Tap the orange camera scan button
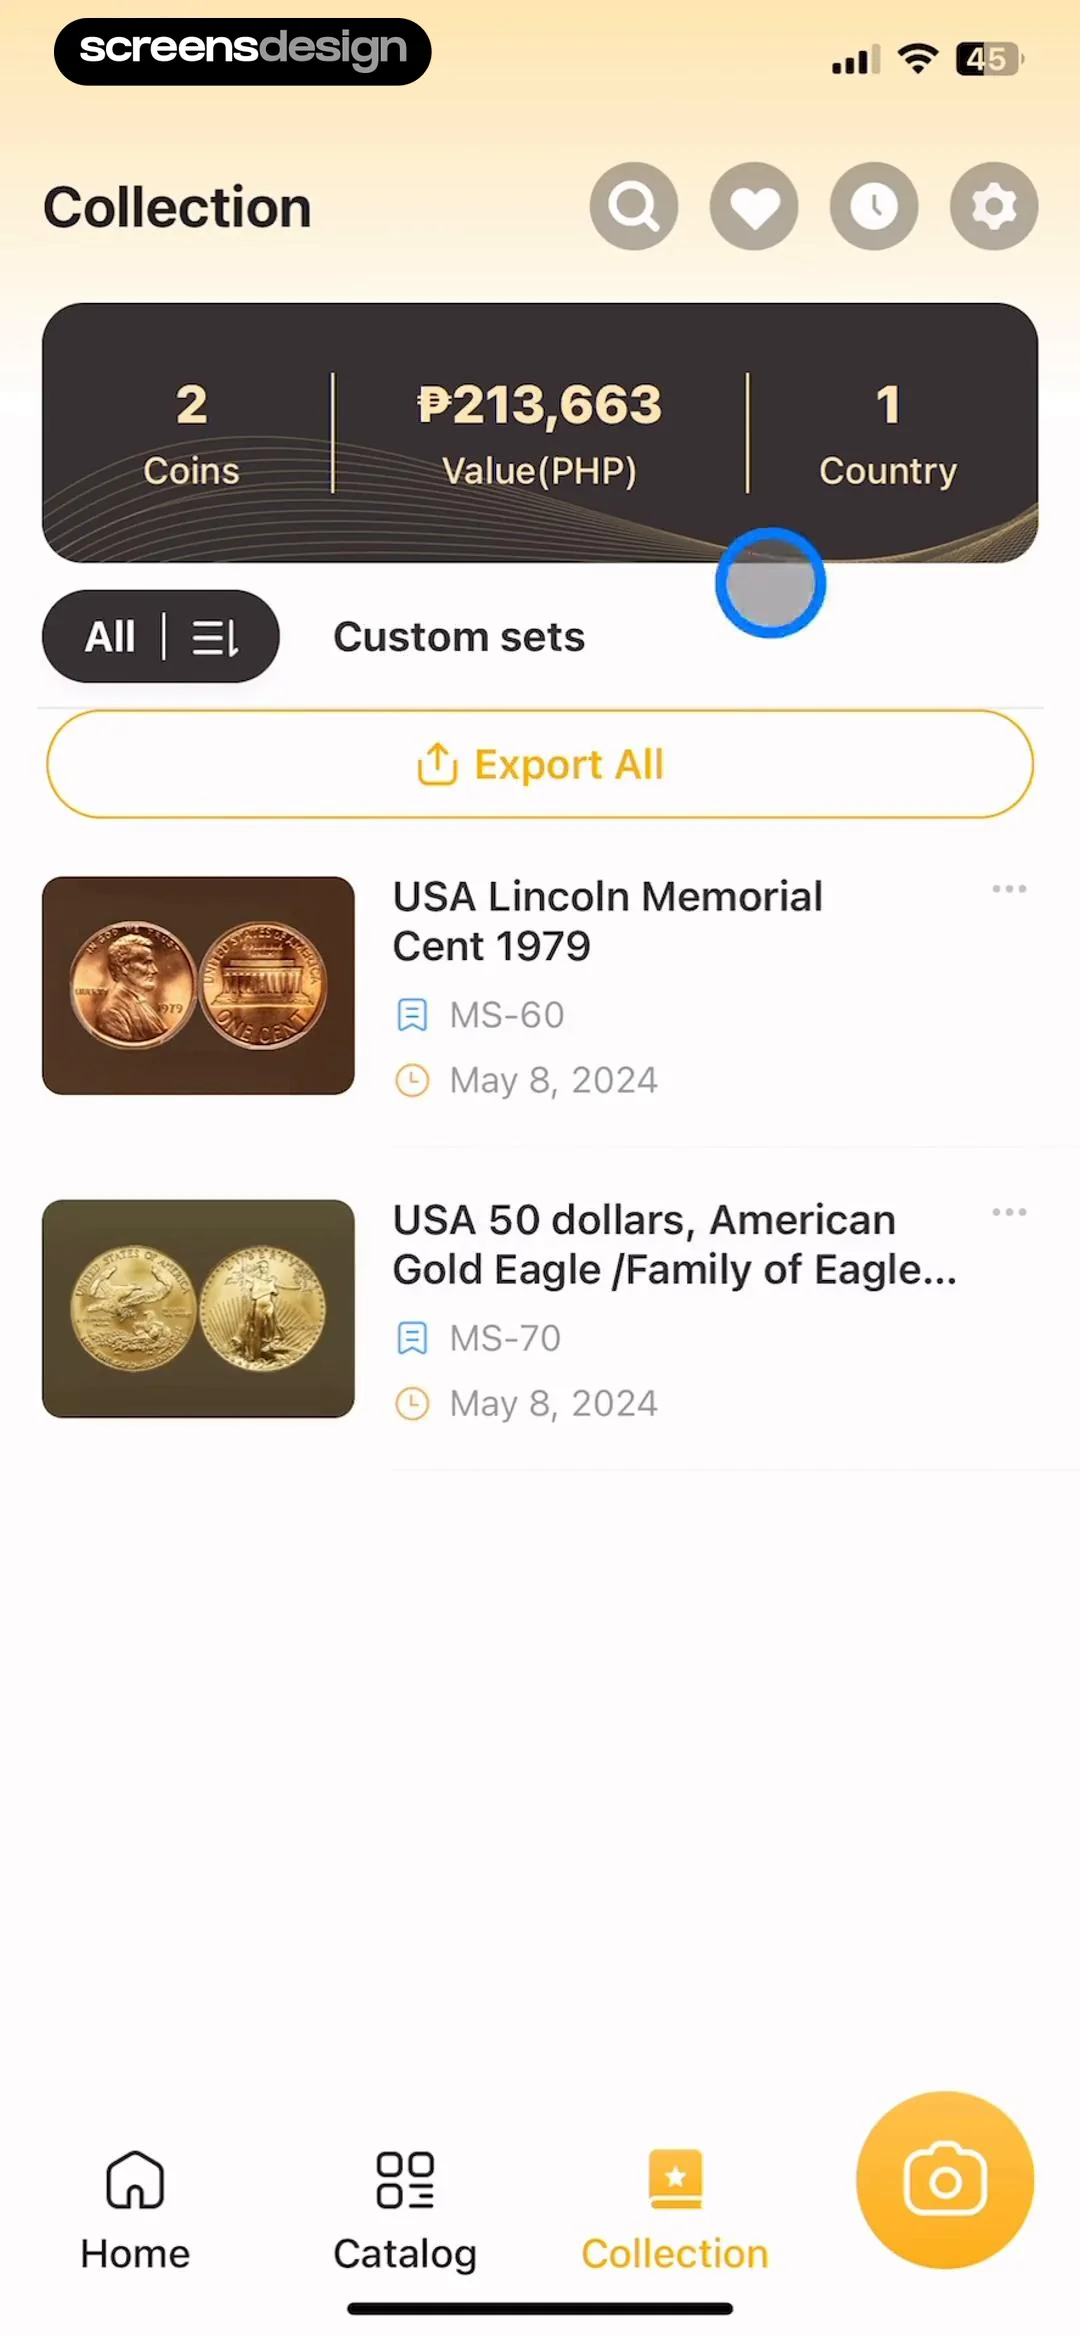1080x2336 pixels. (x=945, y=2180)
